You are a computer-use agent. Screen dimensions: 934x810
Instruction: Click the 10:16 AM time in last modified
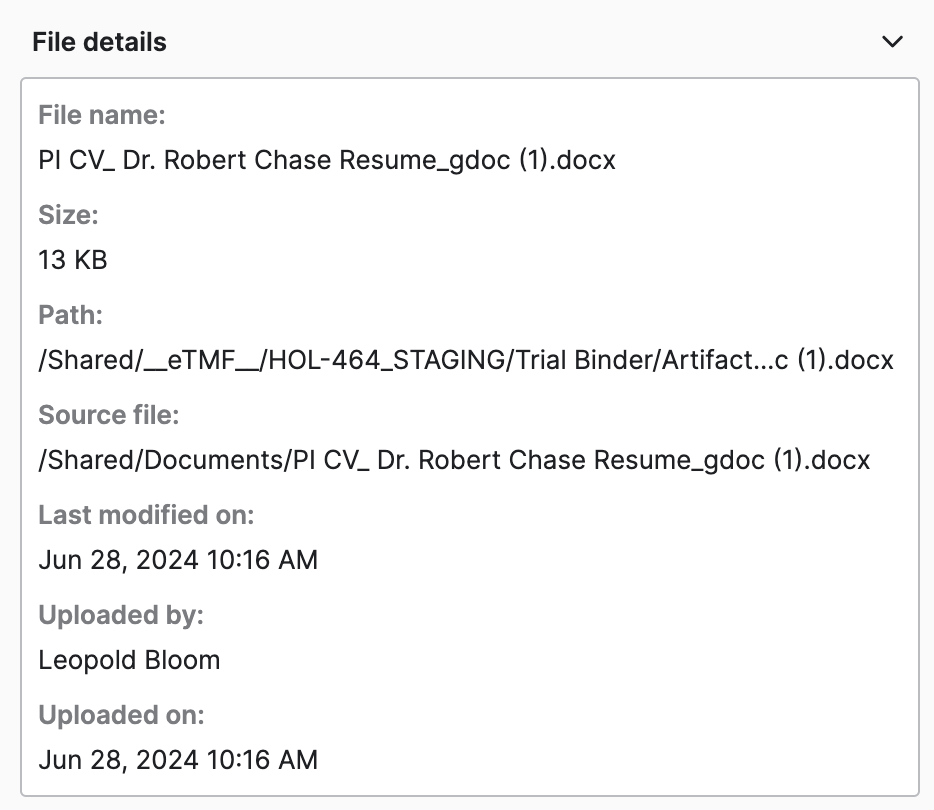tap(263, 560)
